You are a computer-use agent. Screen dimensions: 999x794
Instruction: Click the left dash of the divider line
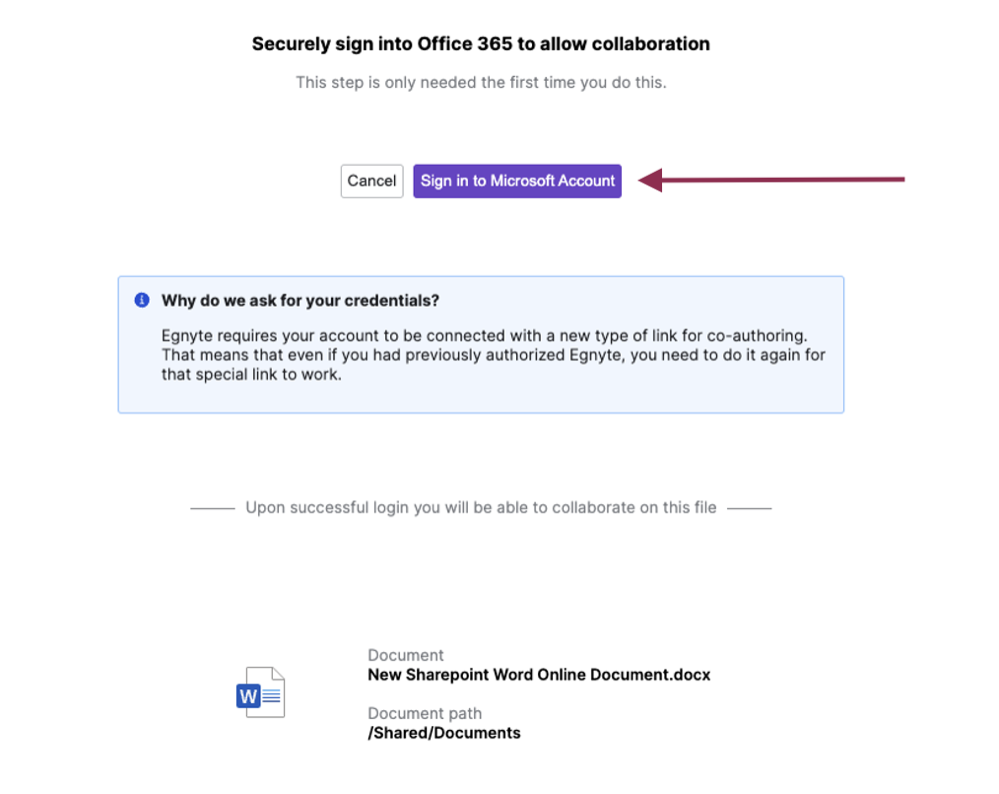[212, 507]
